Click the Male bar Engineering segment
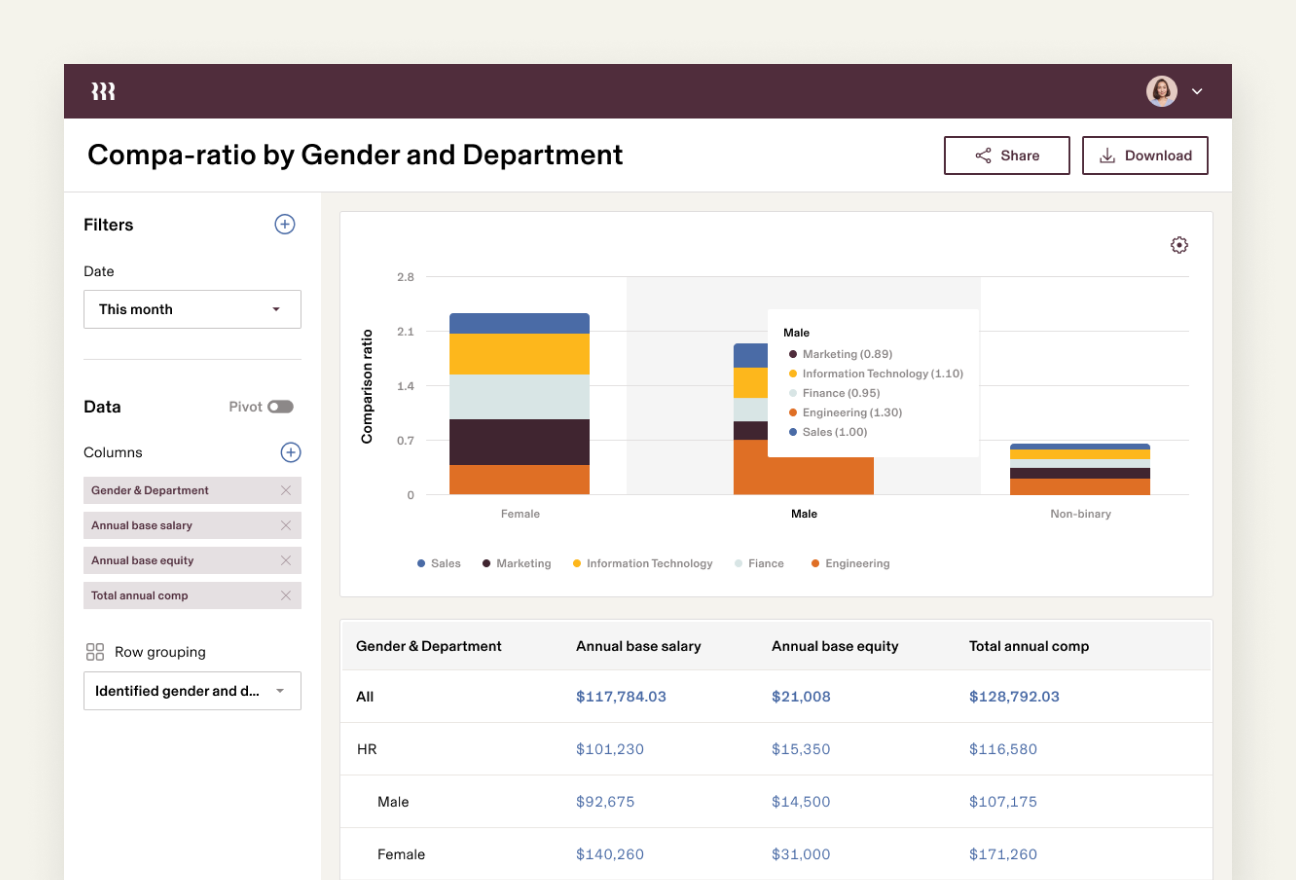This screenshot has width=1296, height=880. point(803,475)
